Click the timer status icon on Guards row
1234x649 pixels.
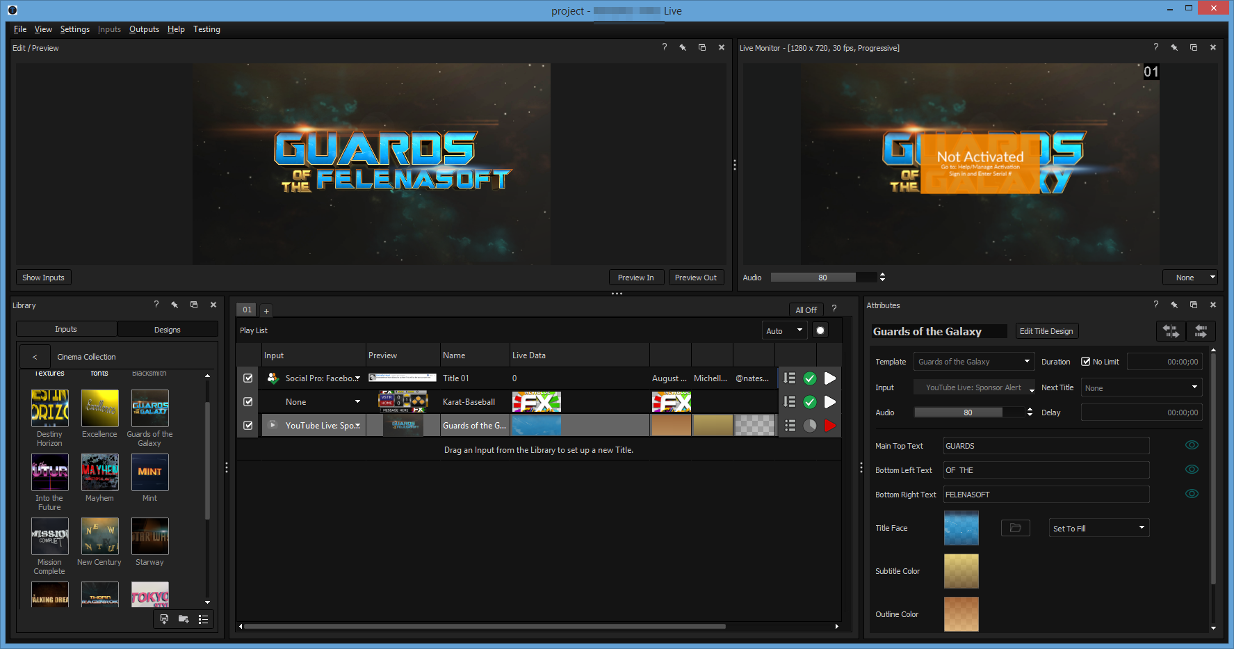[x=810, y=426]
